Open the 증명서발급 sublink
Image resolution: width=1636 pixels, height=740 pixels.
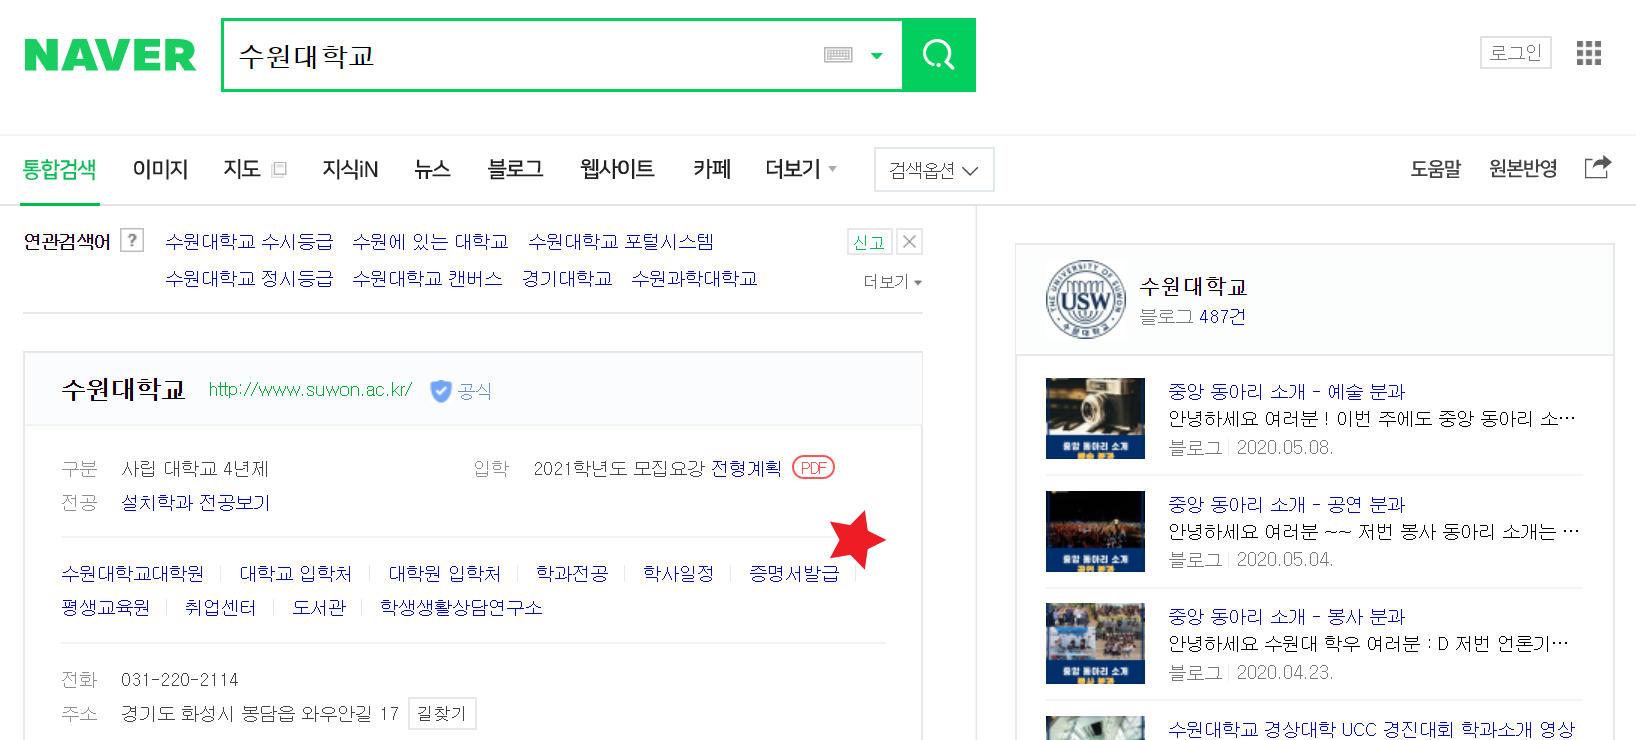[x=795, y=573]
